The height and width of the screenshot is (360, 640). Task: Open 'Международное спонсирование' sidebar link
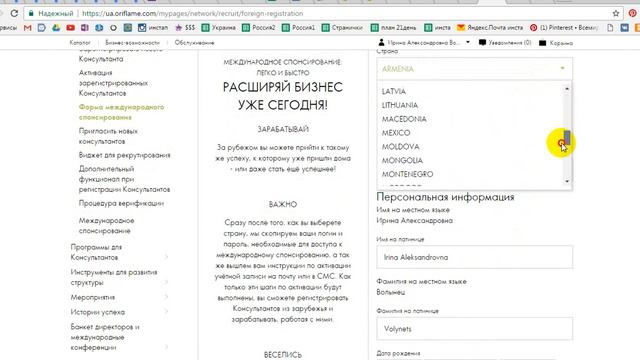coord(106,226)
